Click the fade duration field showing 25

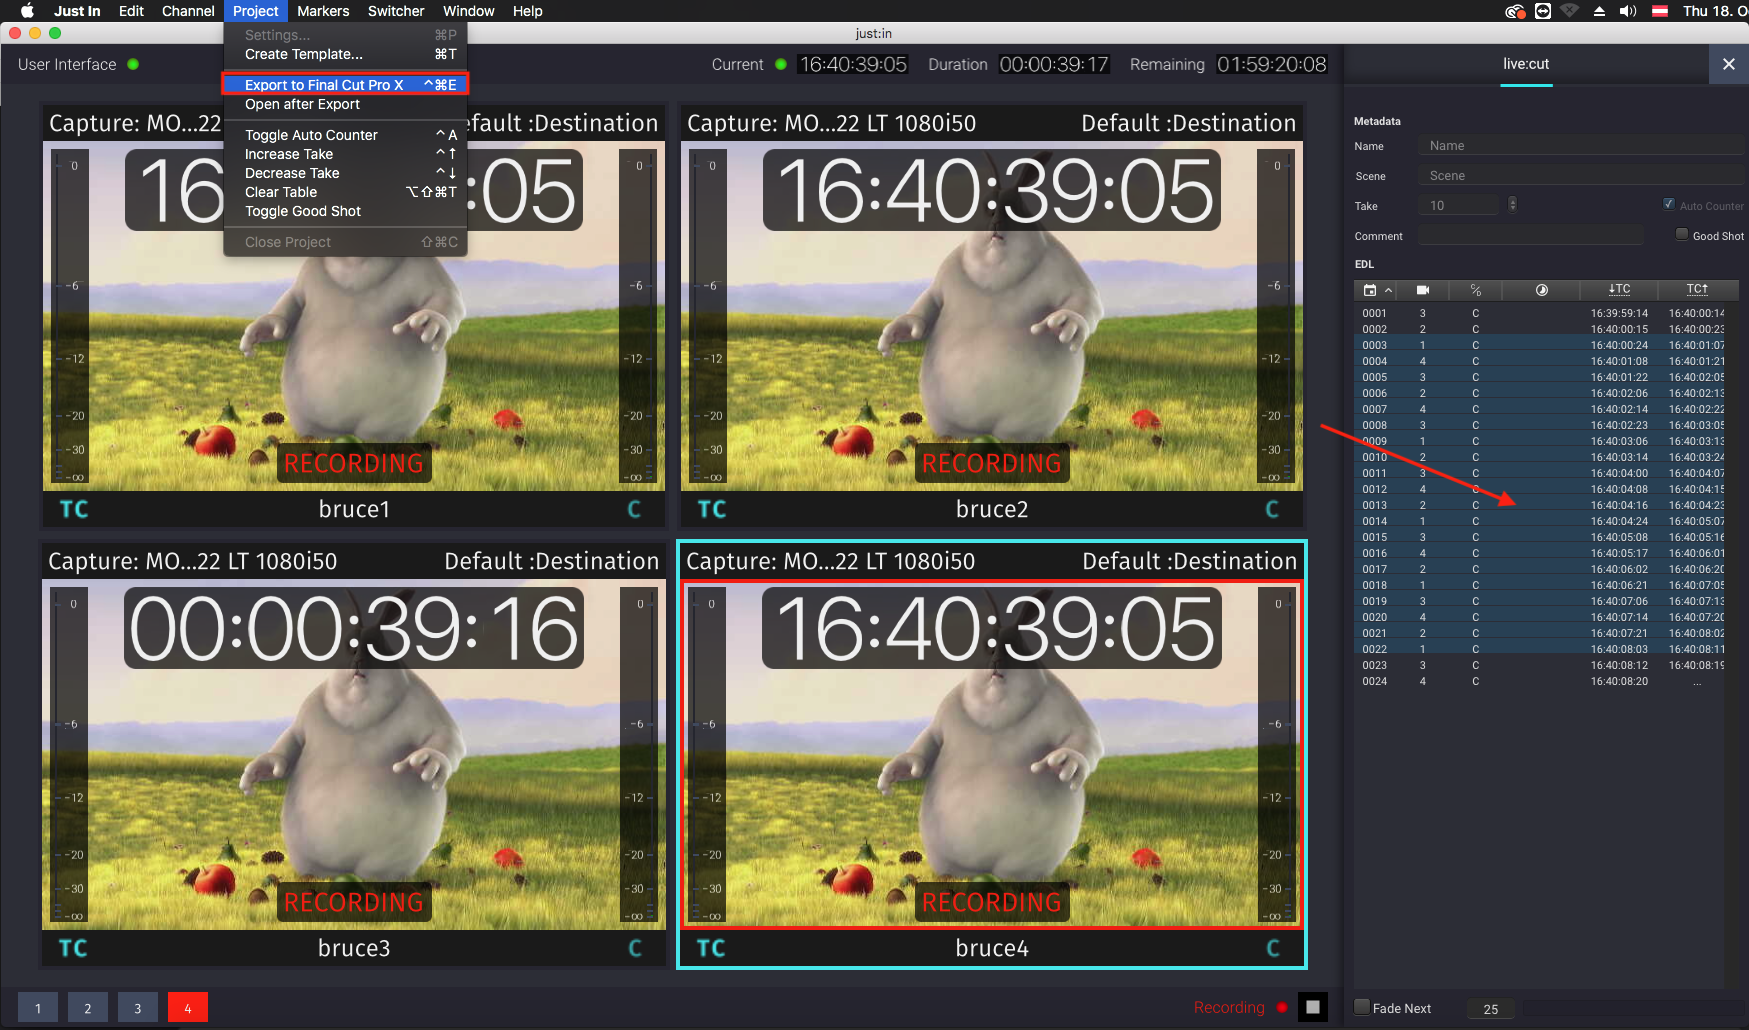point(1490,1008)
